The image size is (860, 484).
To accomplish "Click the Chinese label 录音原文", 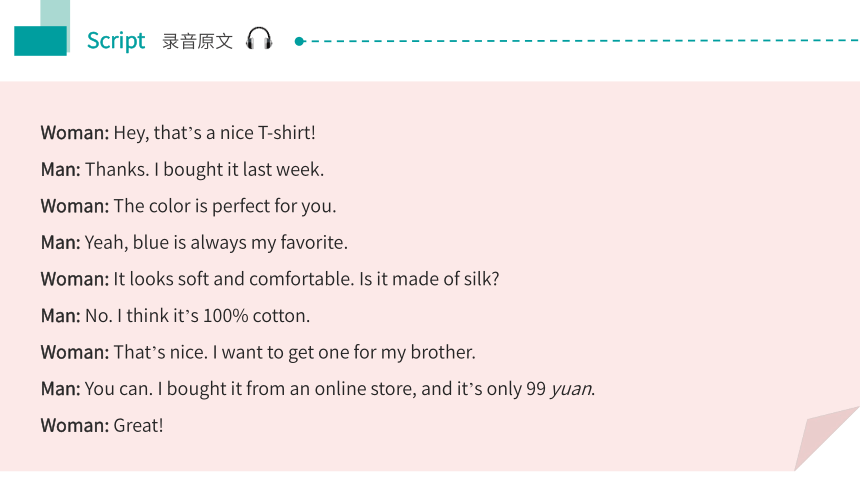I will (x=197, y=41).
